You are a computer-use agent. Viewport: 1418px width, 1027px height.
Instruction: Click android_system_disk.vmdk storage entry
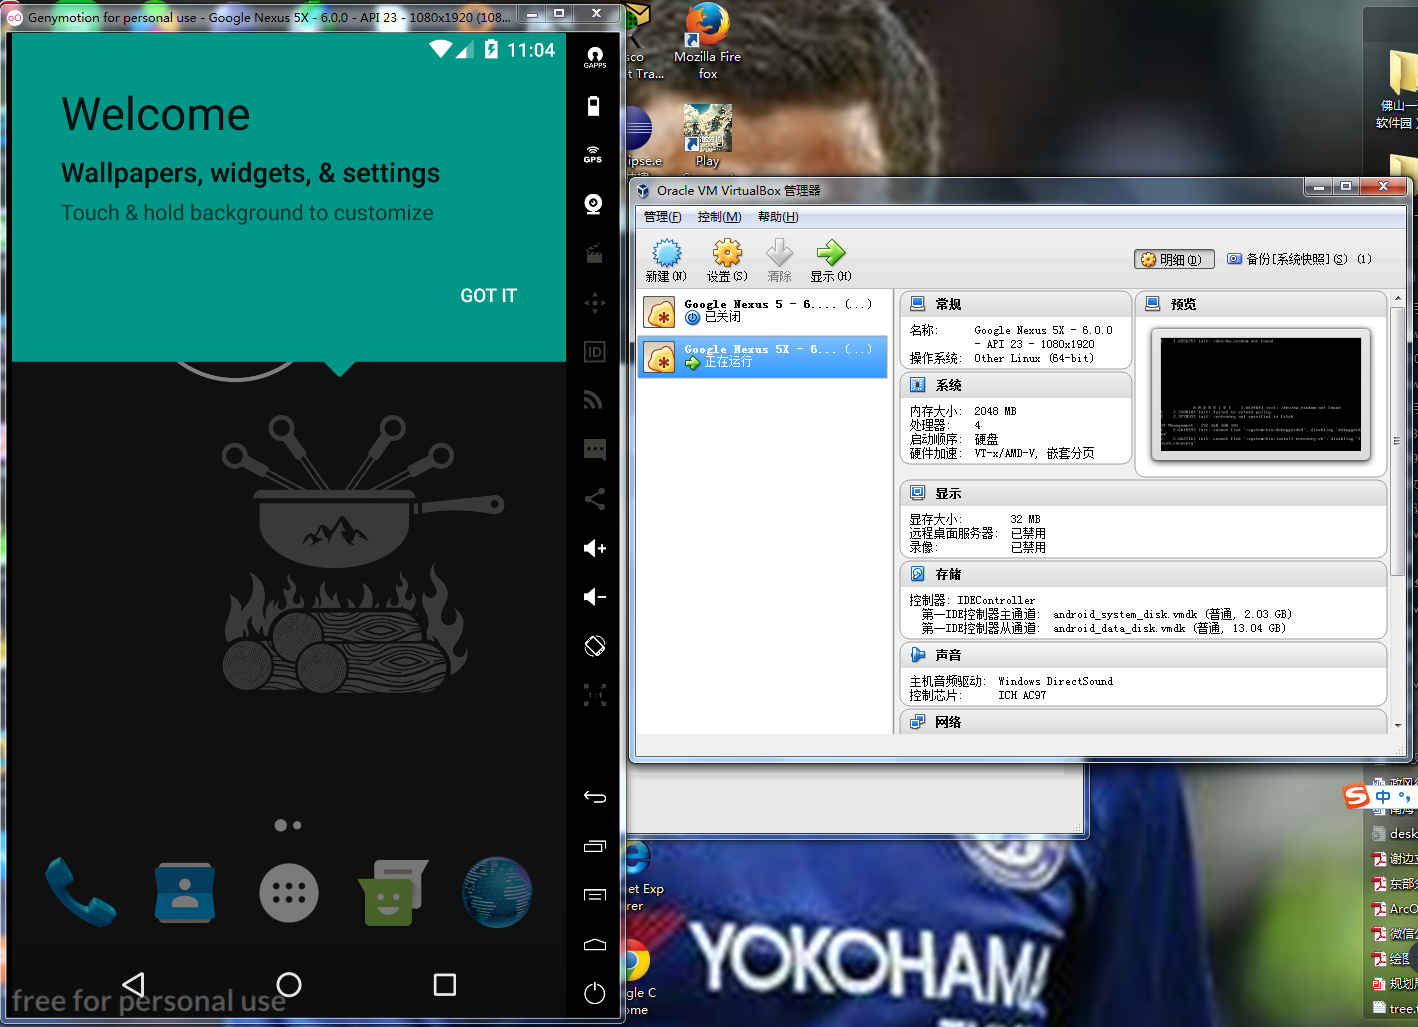1172,614
